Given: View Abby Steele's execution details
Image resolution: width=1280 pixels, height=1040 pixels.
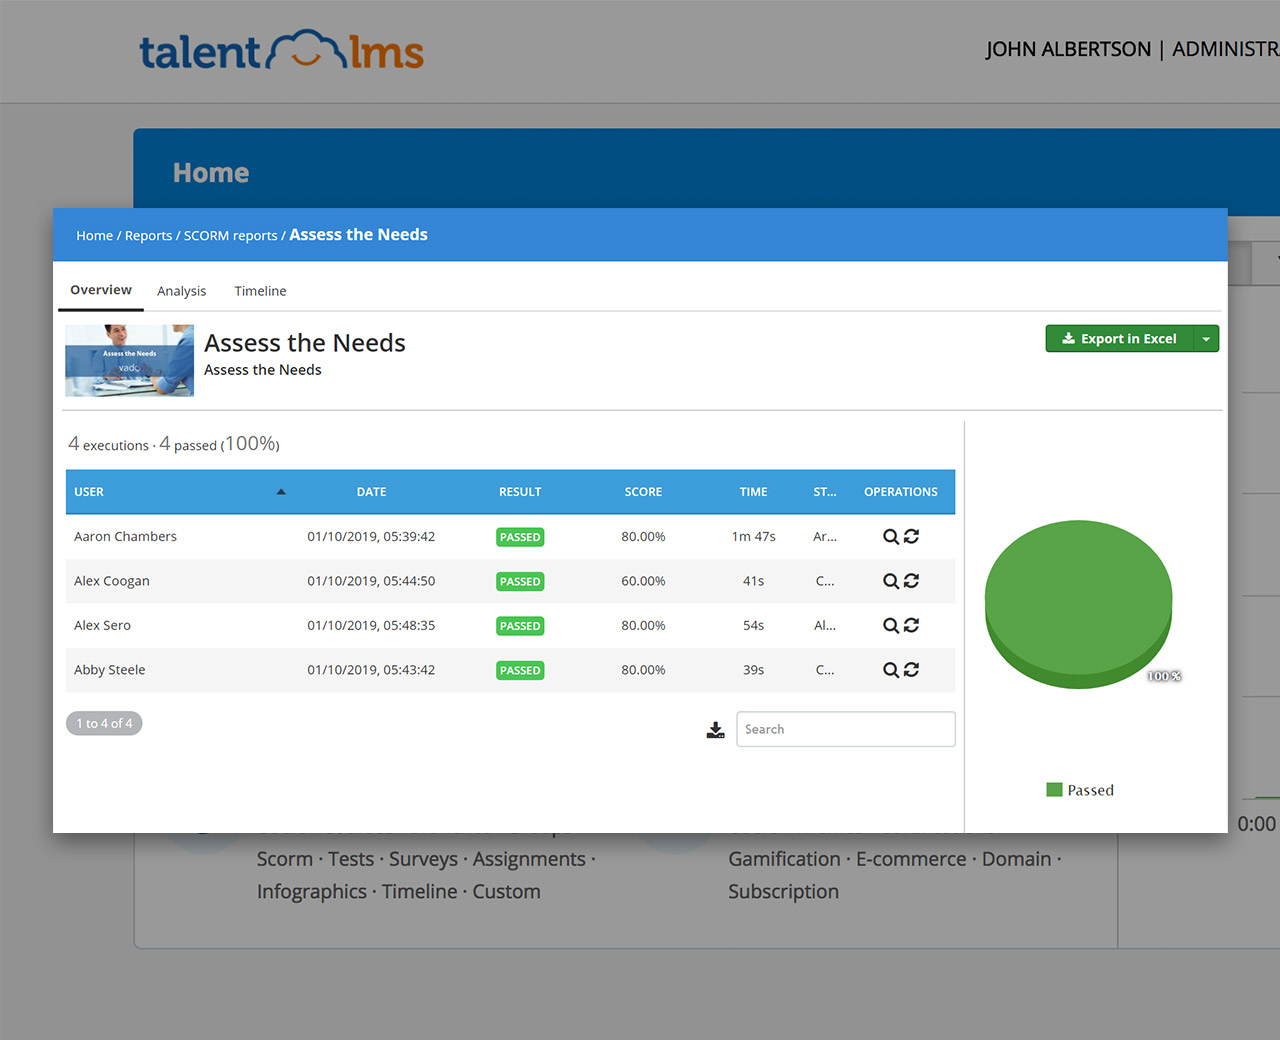Looking at the screenshot, I should coord(890,670).
